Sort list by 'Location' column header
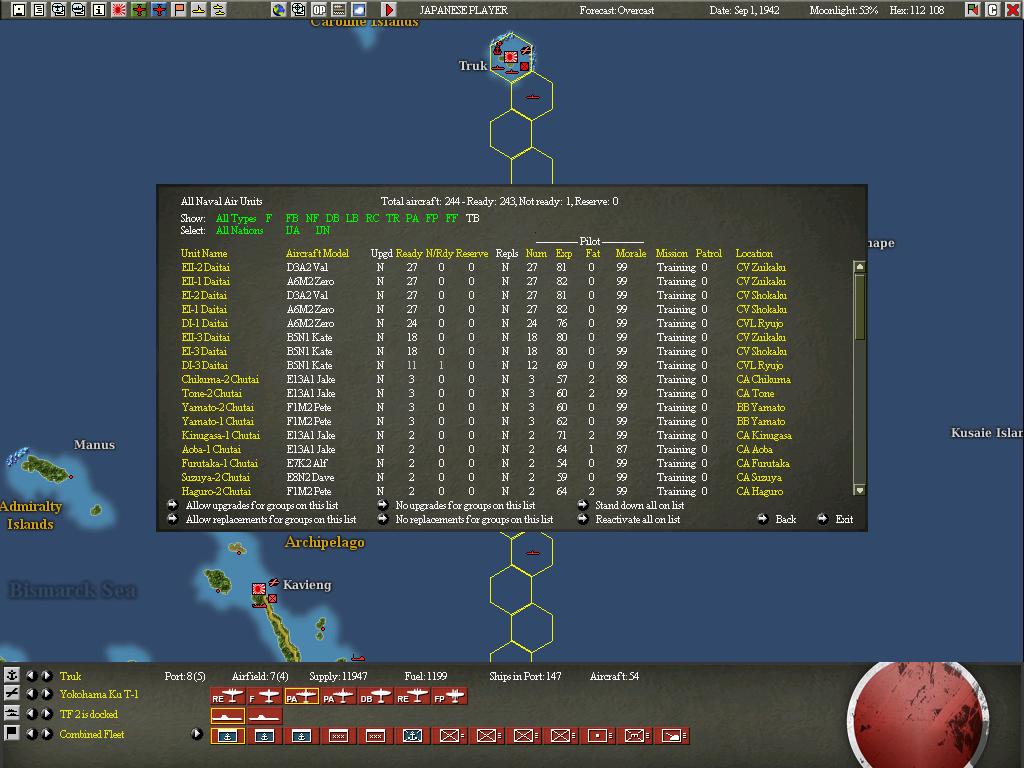 (x=754, y=253)
